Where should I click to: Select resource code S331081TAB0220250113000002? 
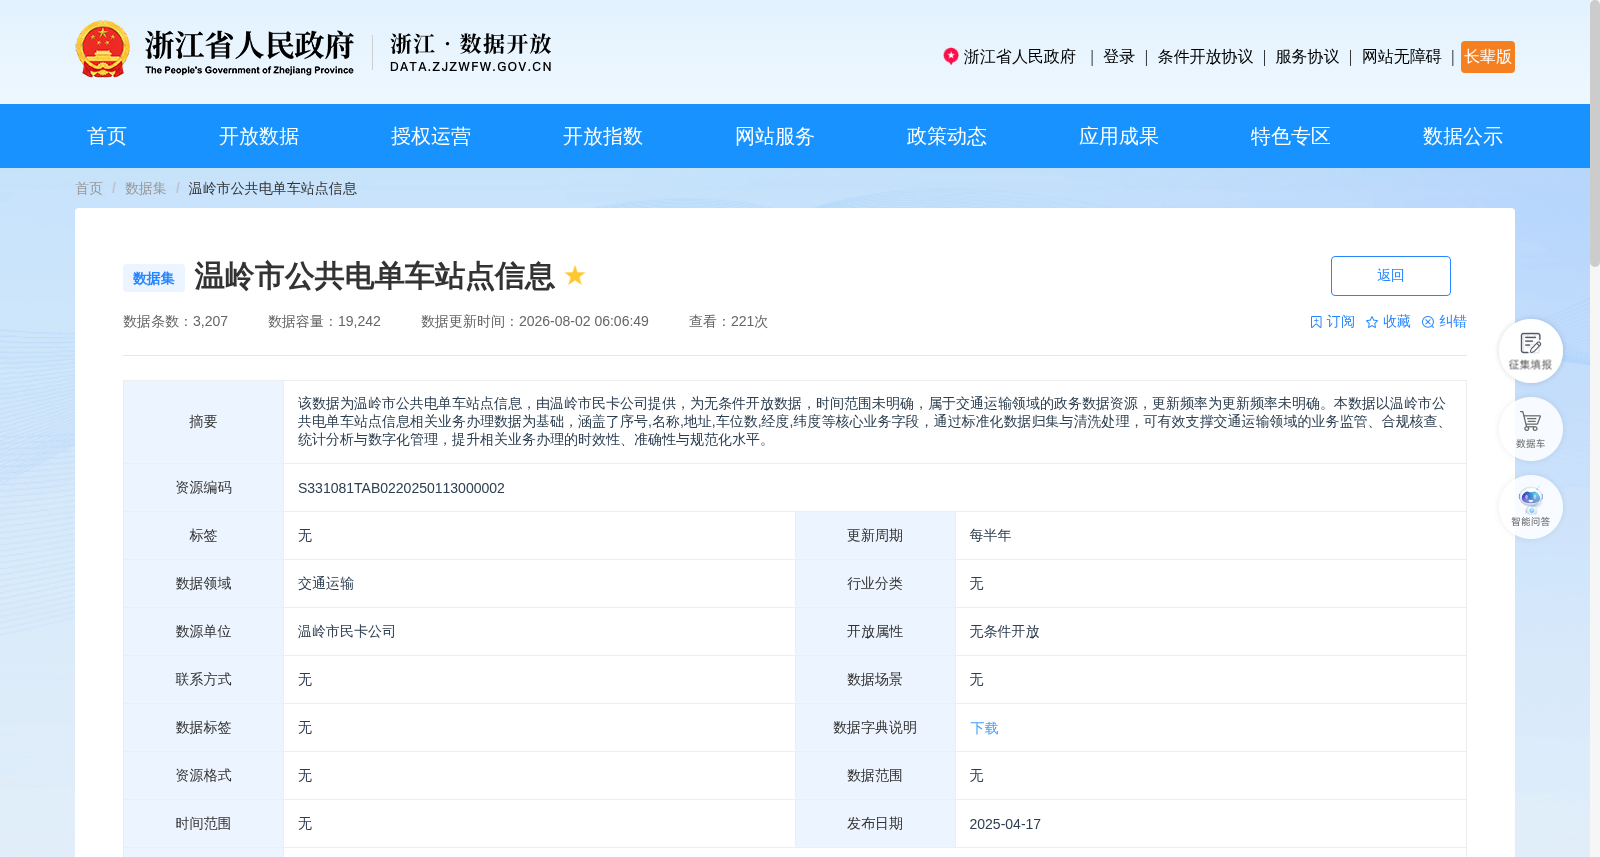click(x=401, y=488)
